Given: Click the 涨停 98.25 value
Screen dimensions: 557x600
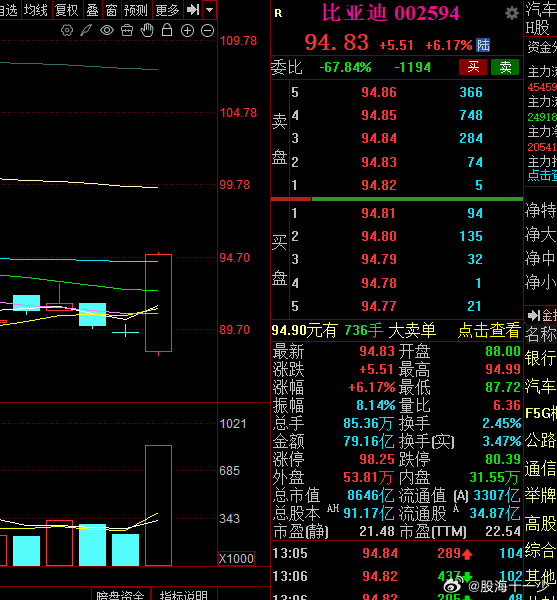Looking at the screenshot, I should (x=376, y=459).
